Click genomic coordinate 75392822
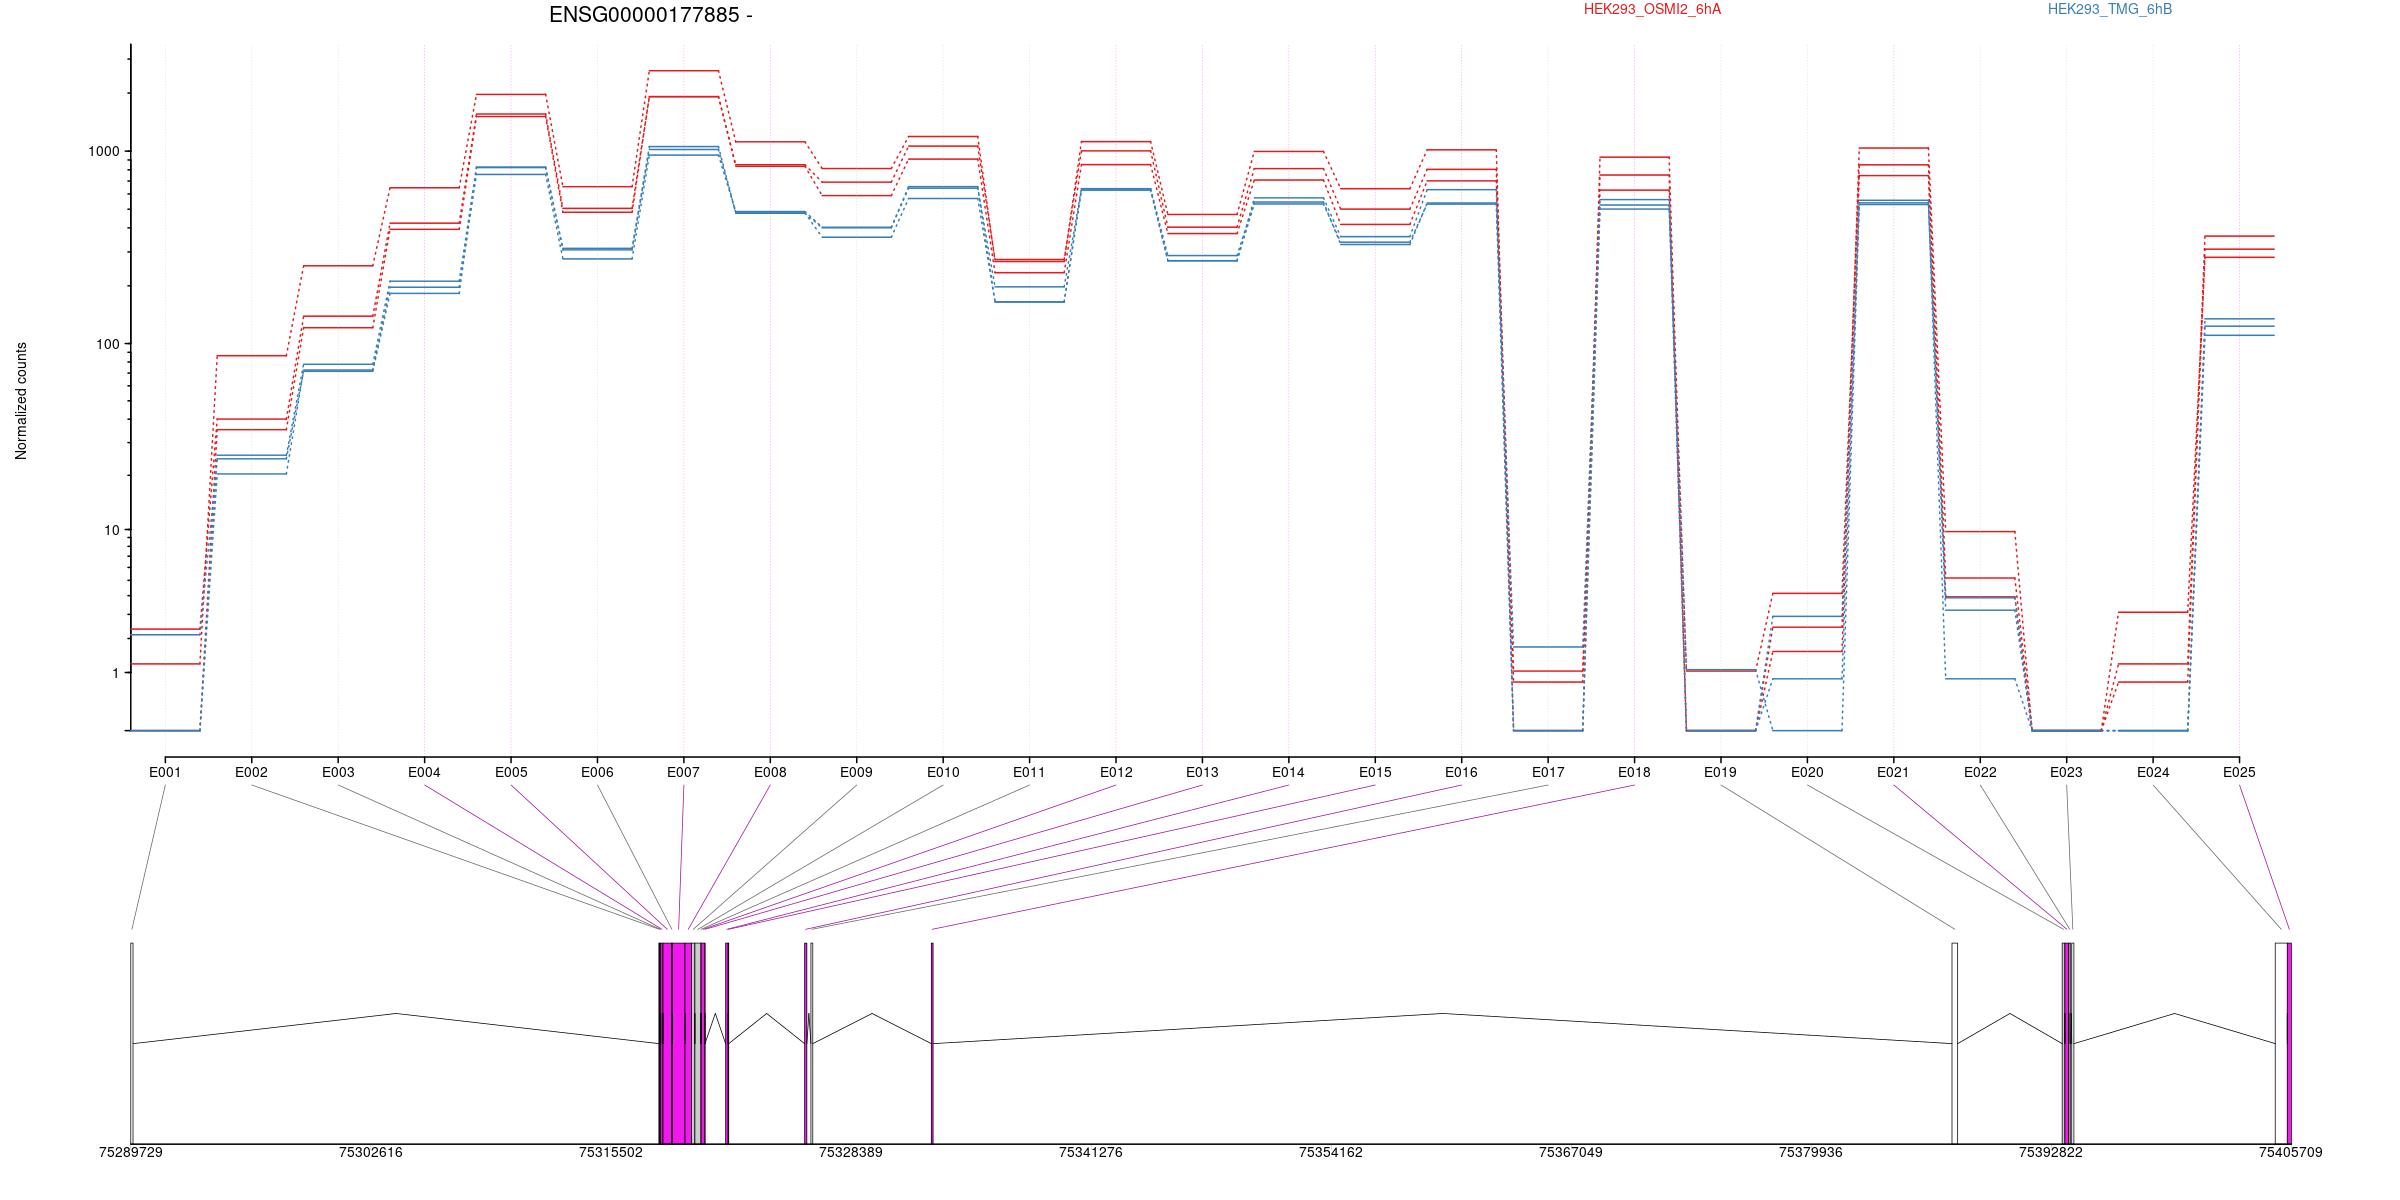Image resolution: width=2400 pixels, height=1200 pixels. click(x=2051, y=1152)
